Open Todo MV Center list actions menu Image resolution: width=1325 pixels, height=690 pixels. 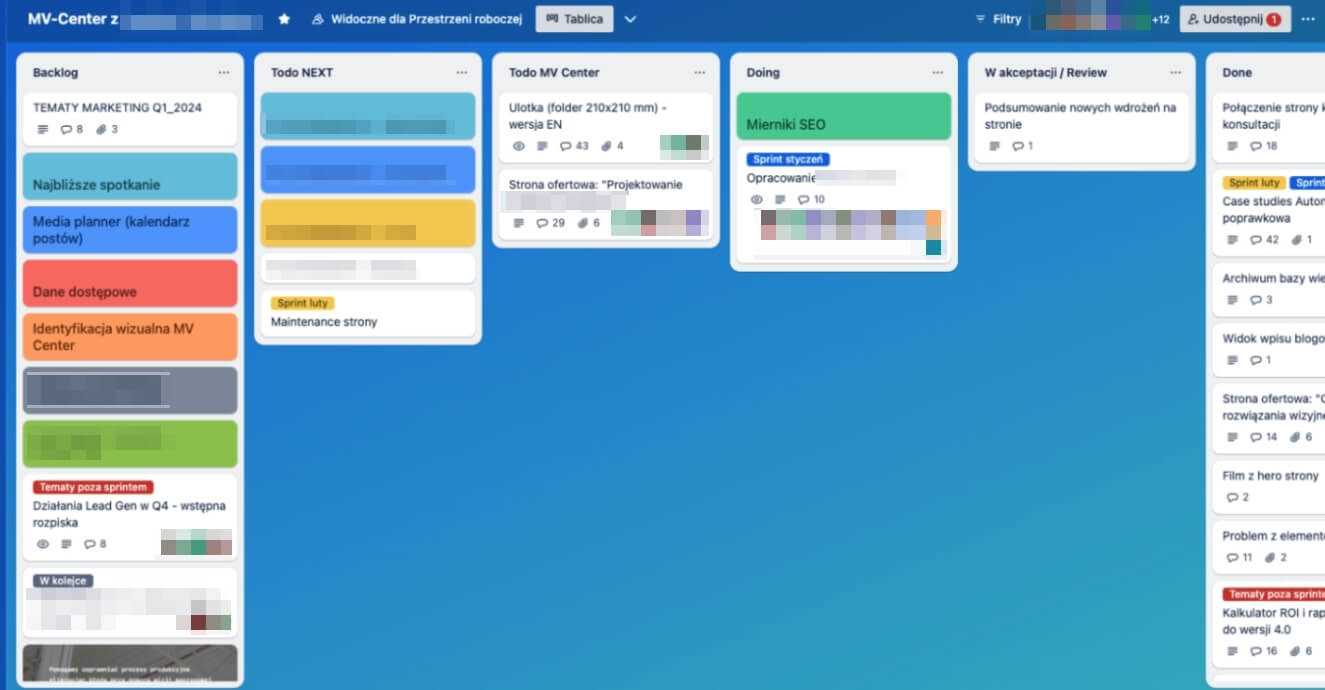coord(700,73)
